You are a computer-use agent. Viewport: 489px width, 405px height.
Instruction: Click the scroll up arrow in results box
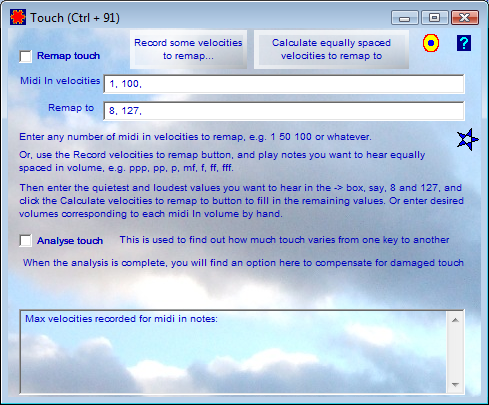455,320
